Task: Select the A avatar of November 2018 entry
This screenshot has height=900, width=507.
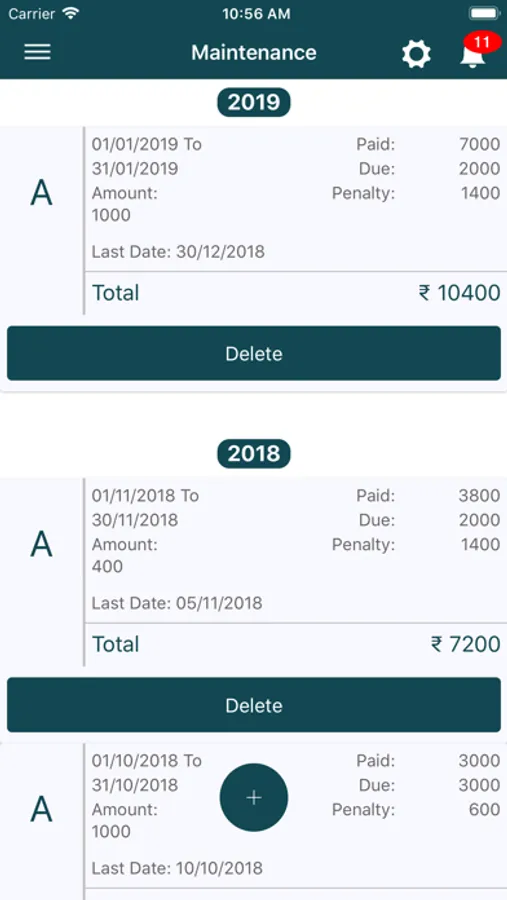Action: click(x=41, y=544)
